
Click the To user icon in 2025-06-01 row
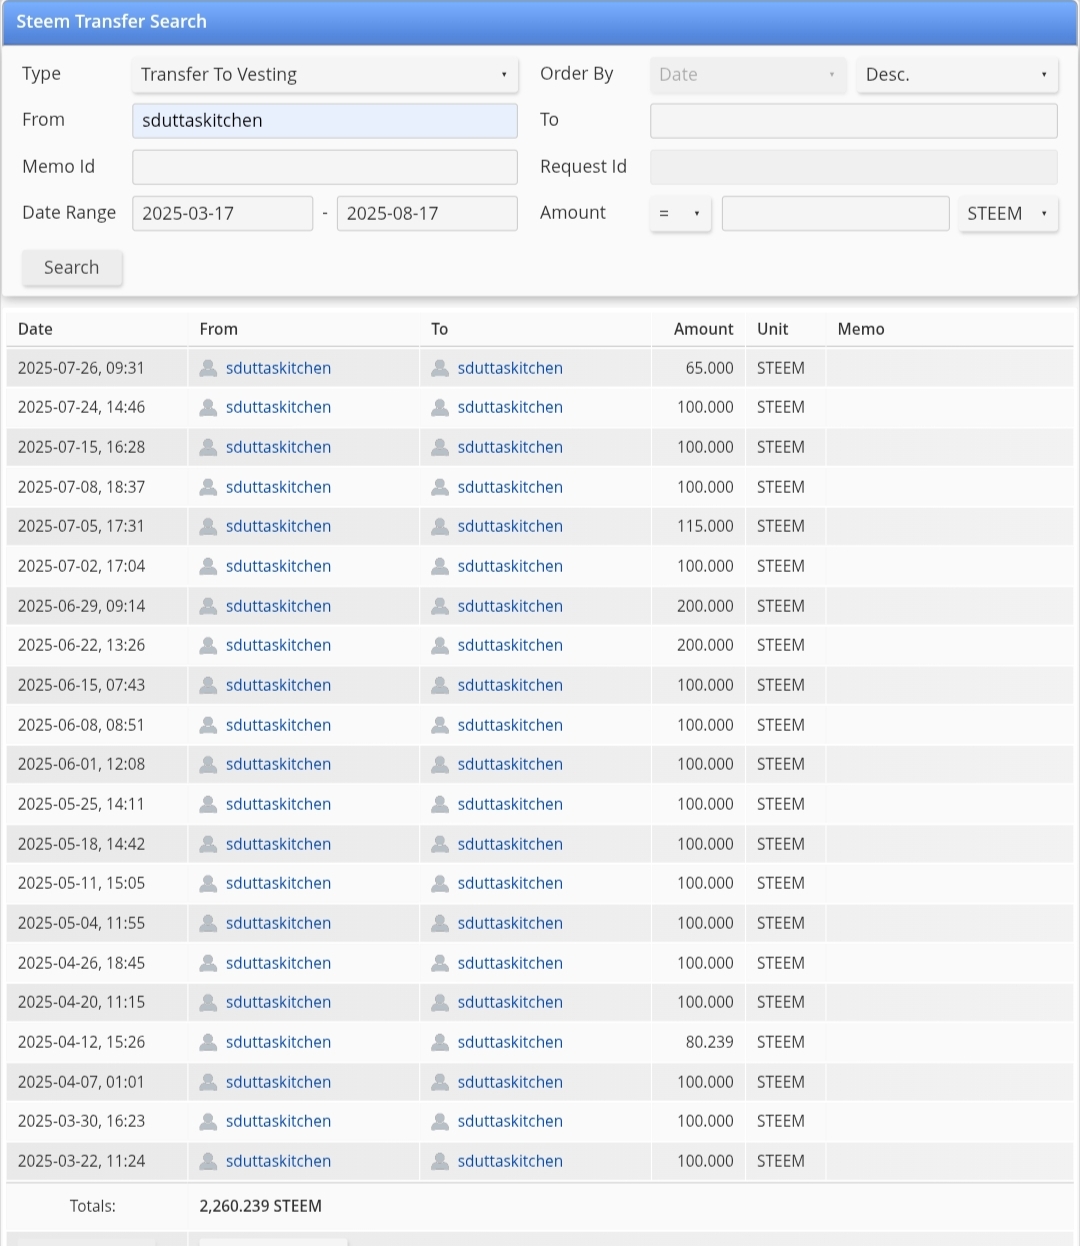click(x=440, y=764)
